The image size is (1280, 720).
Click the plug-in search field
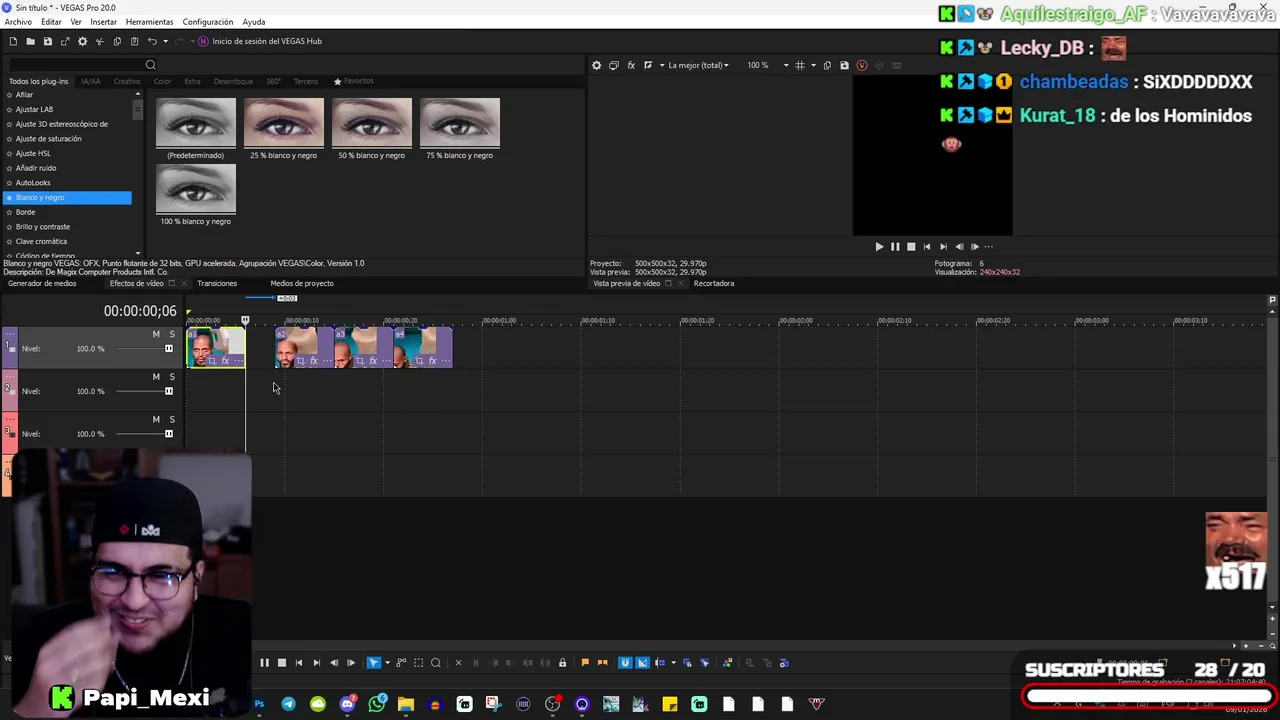pos(82,65)
